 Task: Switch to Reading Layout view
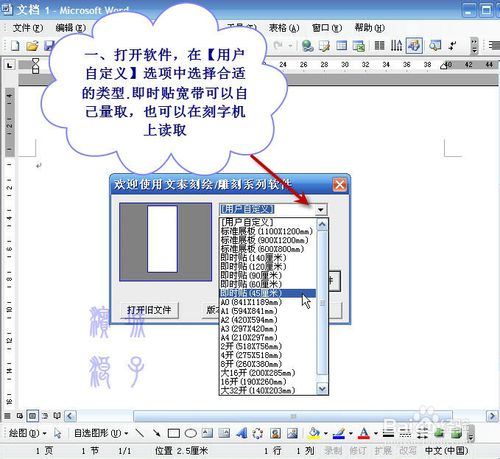click(57, 416)
